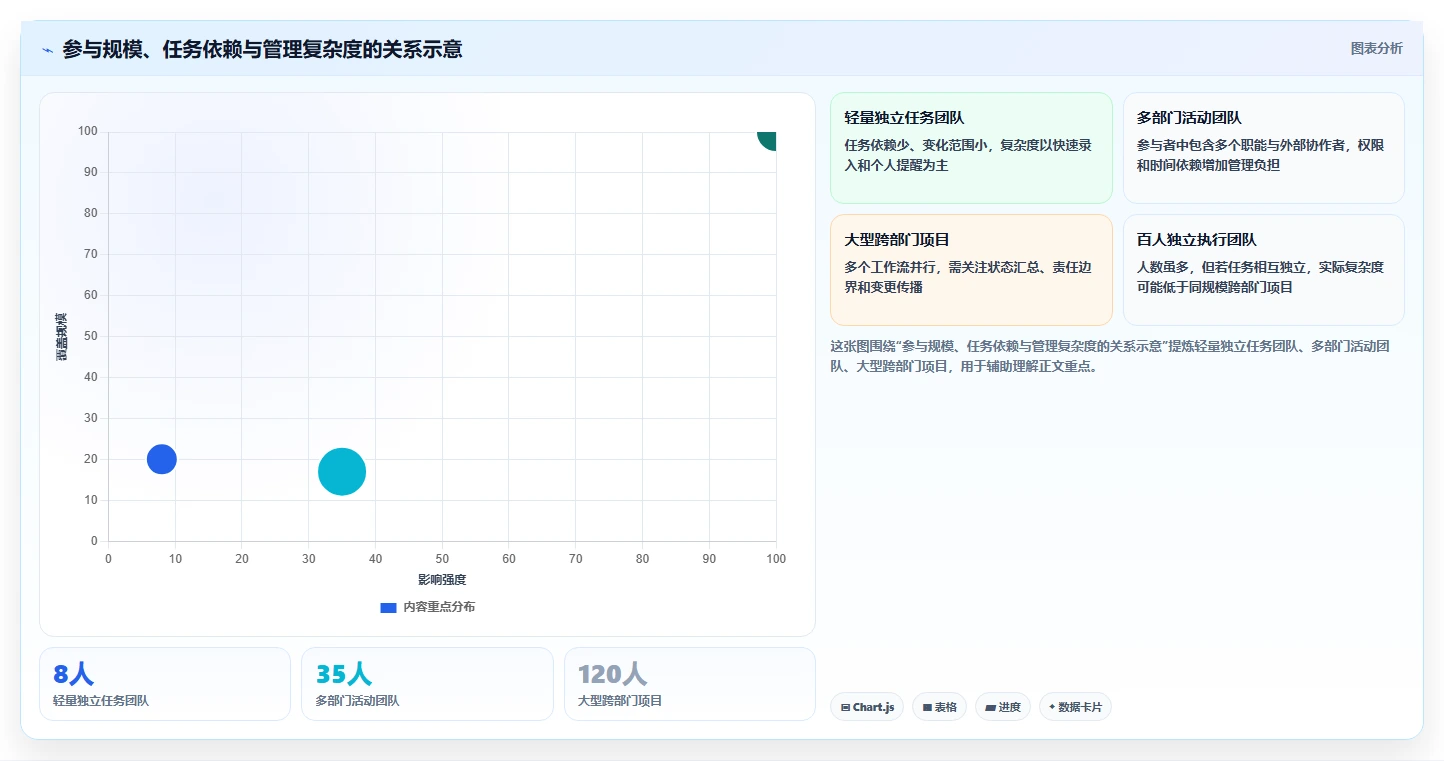This screenshot has width=1444, height=761.
Task: Click the icon in the 进度 tag
Action: click(990, 707)
